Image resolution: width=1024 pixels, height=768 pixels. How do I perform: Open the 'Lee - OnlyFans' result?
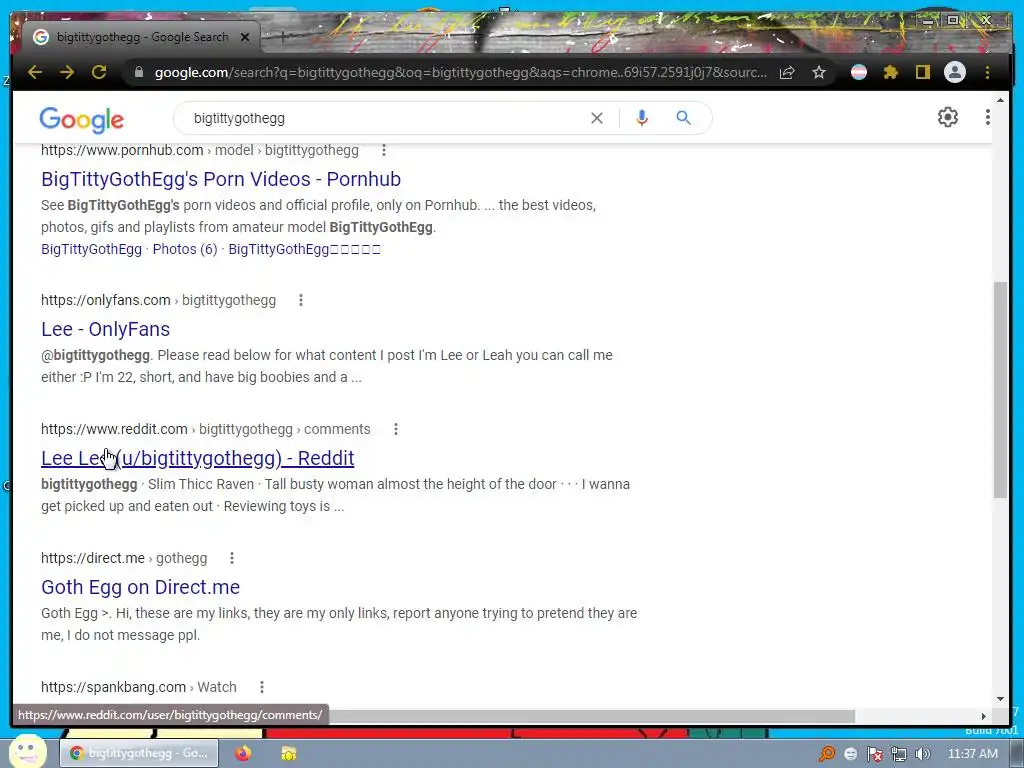(x=105, y=329)
